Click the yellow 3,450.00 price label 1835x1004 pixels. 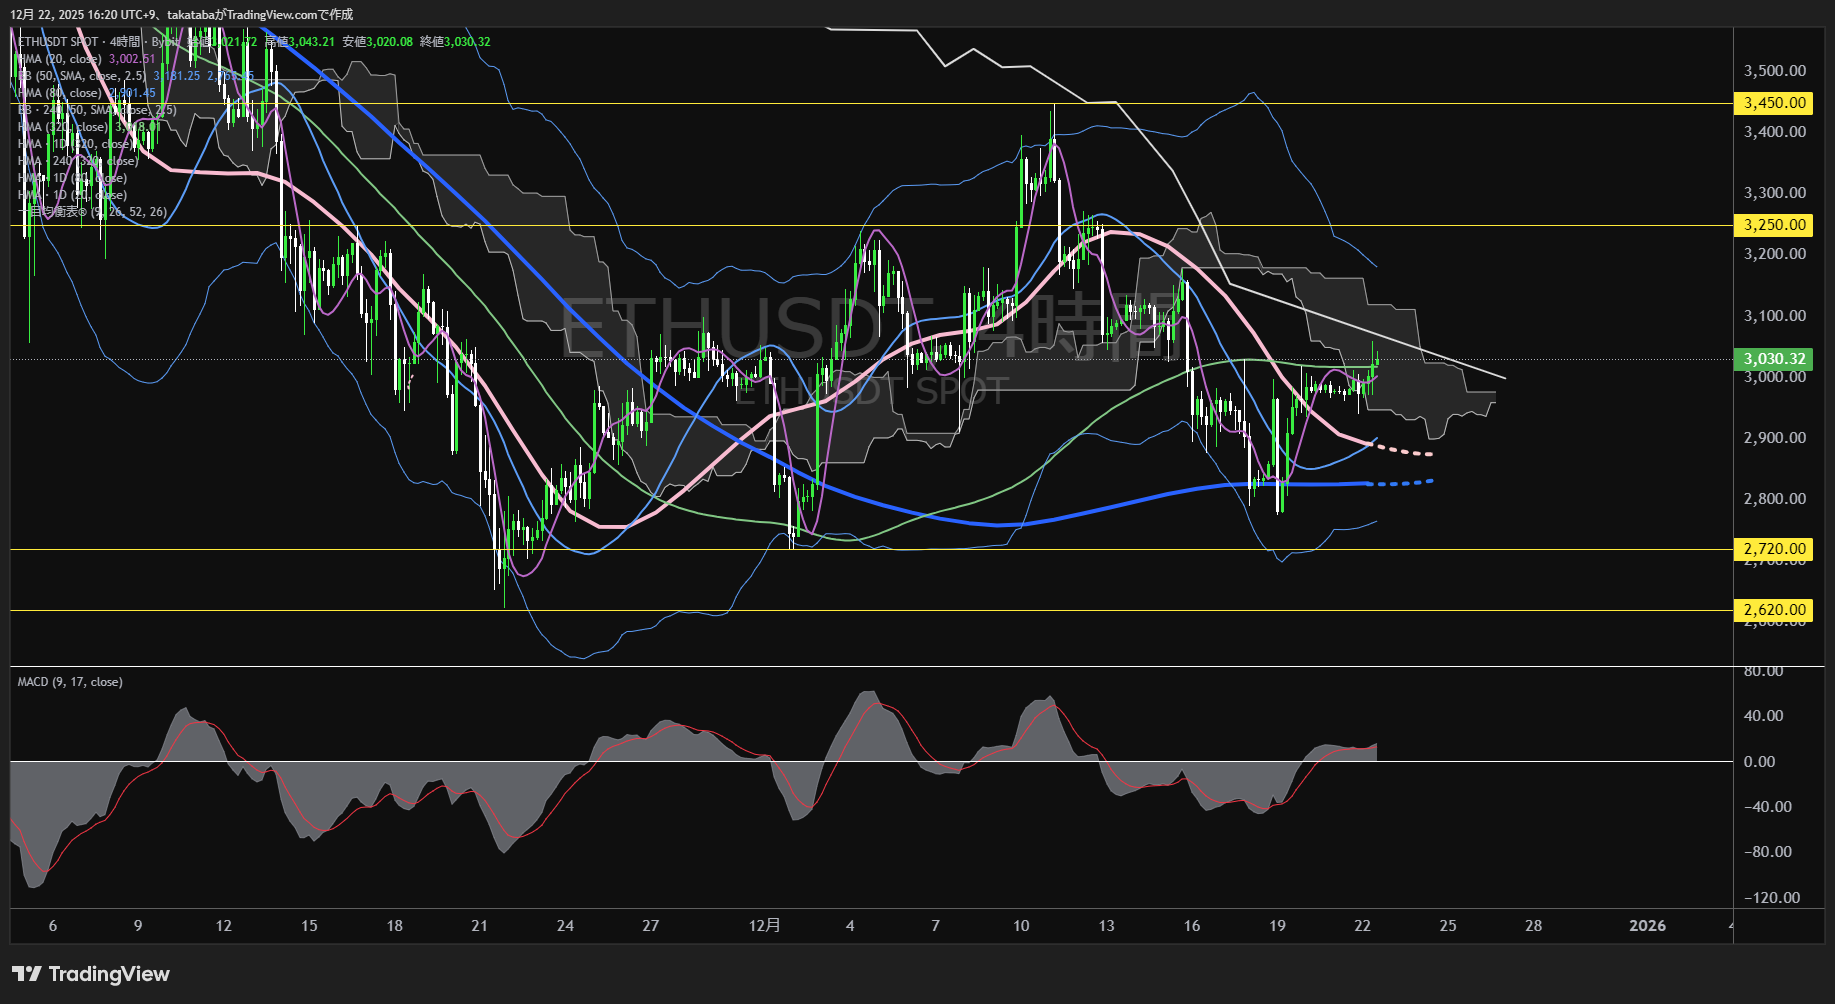(x=1774, y=103)
